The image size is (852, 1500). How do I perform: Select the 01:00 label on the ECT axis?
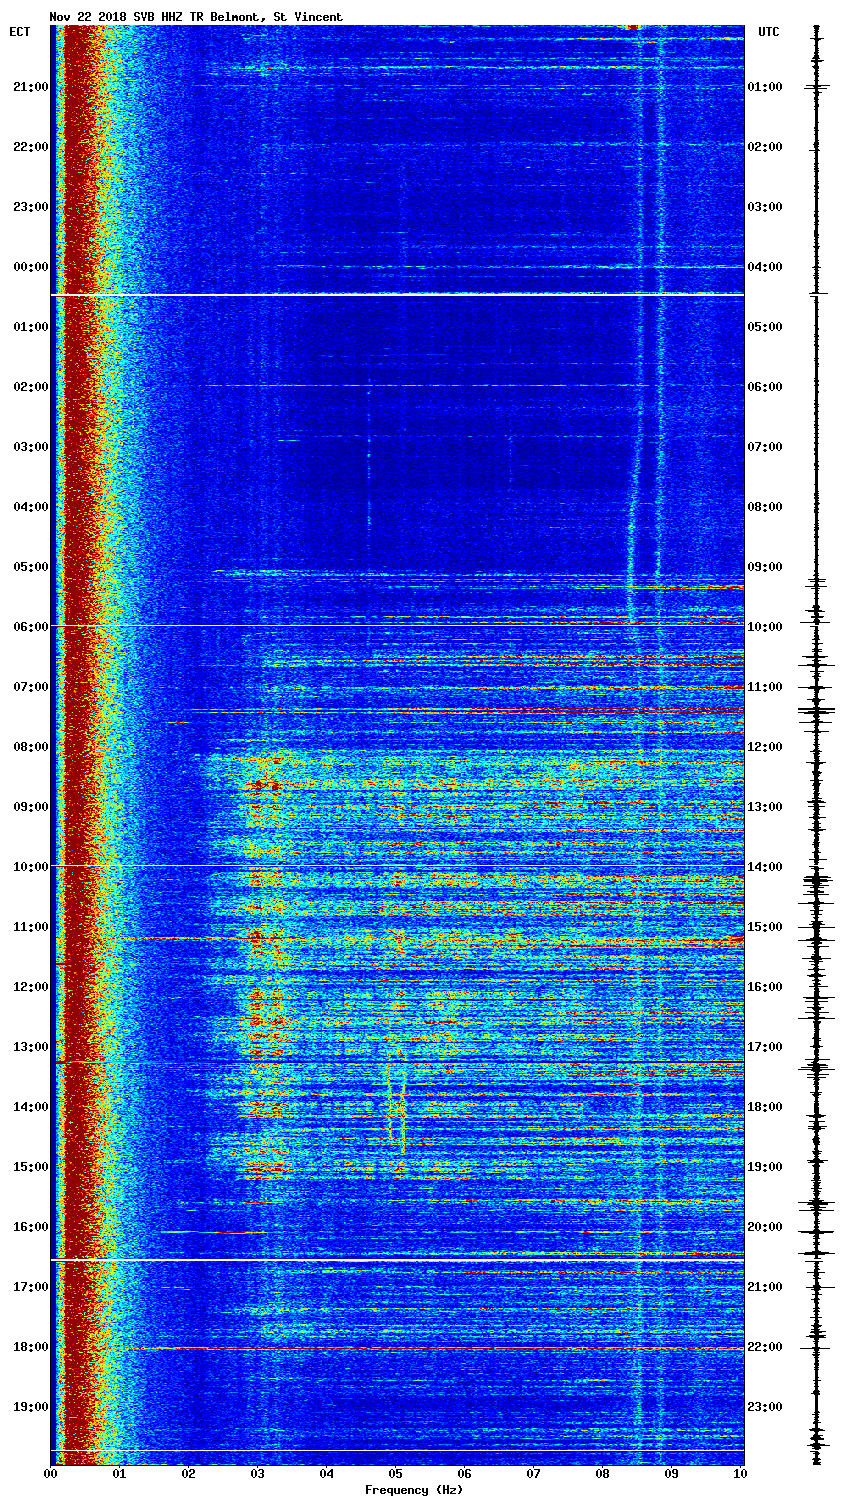click(x=30, y=327)
